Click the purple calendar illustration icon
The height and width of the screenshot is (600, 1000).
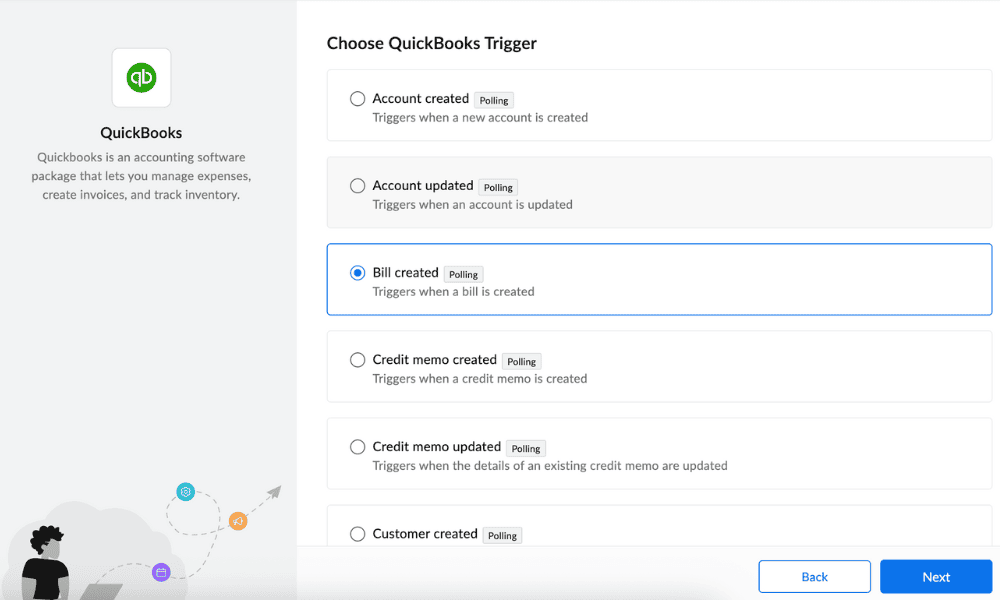161,572
